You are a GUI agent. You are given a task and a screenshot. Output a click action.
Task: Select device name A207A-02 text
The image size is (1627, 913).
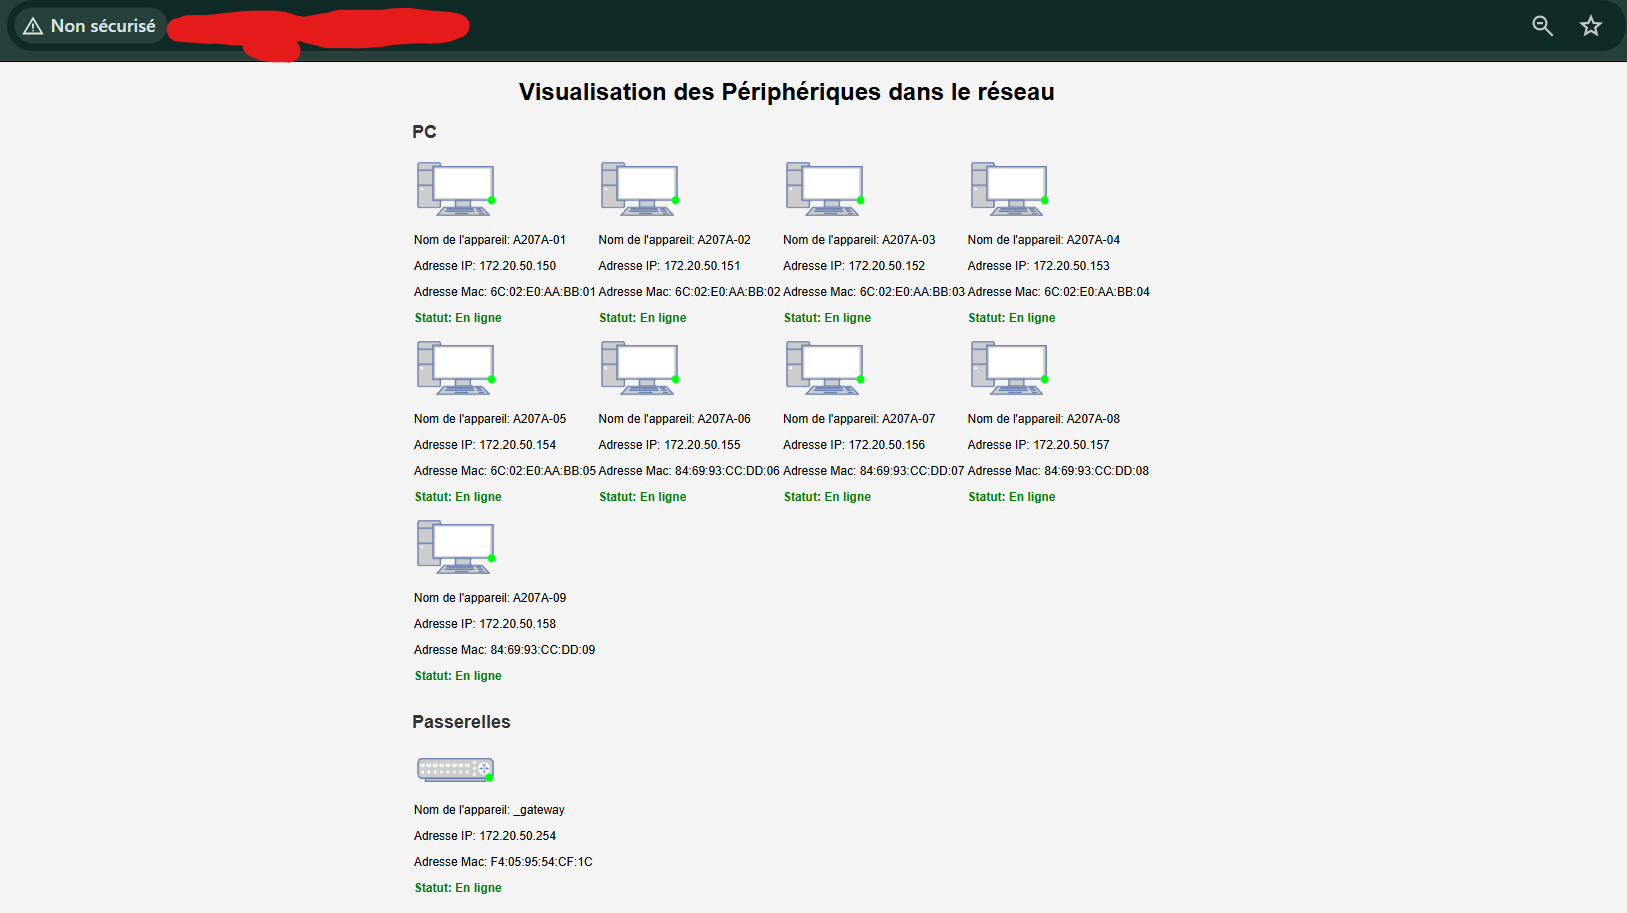click(724, 240)
